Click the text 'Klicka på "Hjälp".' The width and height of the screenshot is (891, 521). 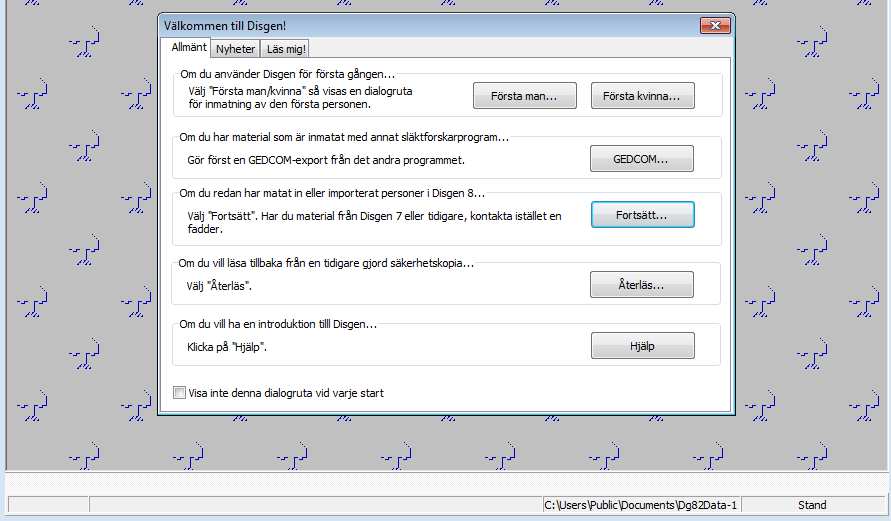[x=227, y=347]
